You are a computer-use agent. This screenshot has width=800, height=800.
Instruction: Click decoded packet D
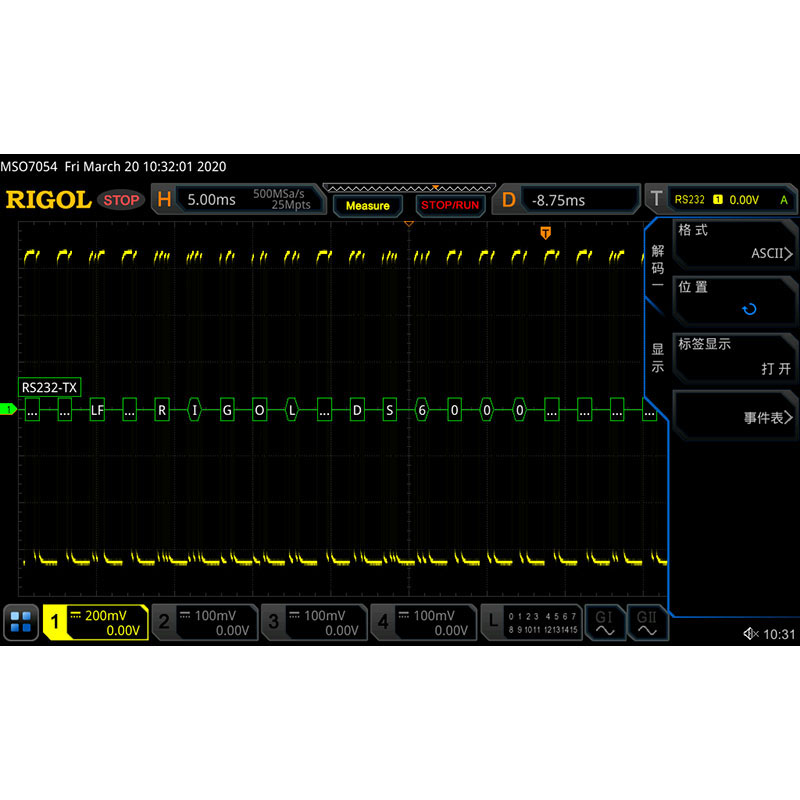(357, 410)
